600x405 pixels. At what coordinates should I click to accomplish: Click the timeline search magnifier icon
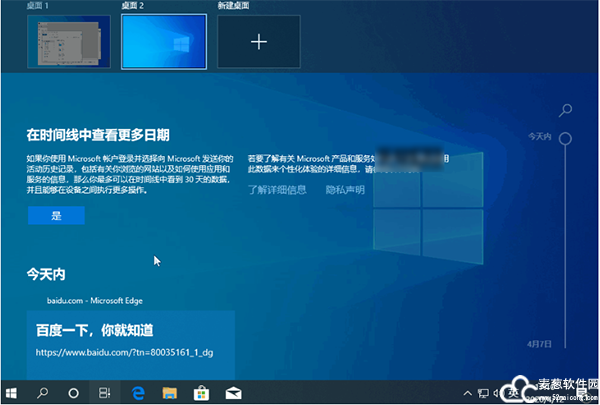[x=566, y=109]
